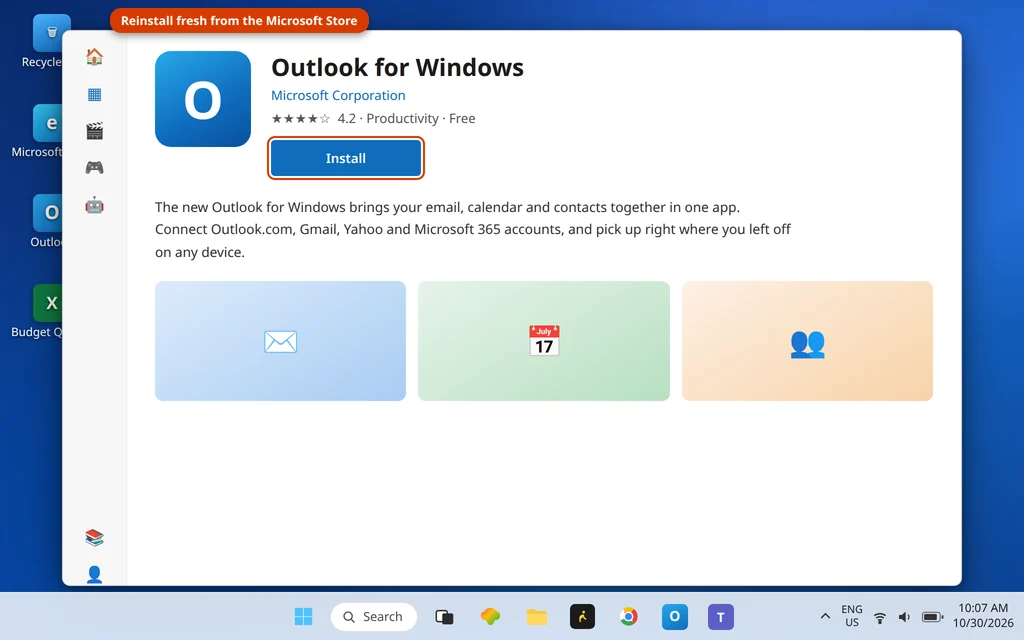The height and width of the screenshot is (640, 1024).
Task: Open the Movies clapperboard section
Action: point(94,131)
